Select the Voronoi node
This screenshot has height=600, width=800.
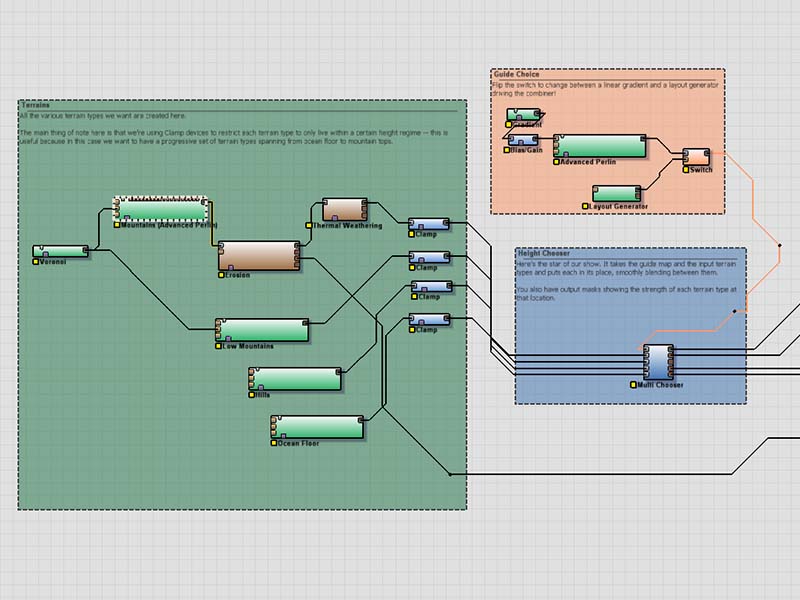(x=61, y=251)
